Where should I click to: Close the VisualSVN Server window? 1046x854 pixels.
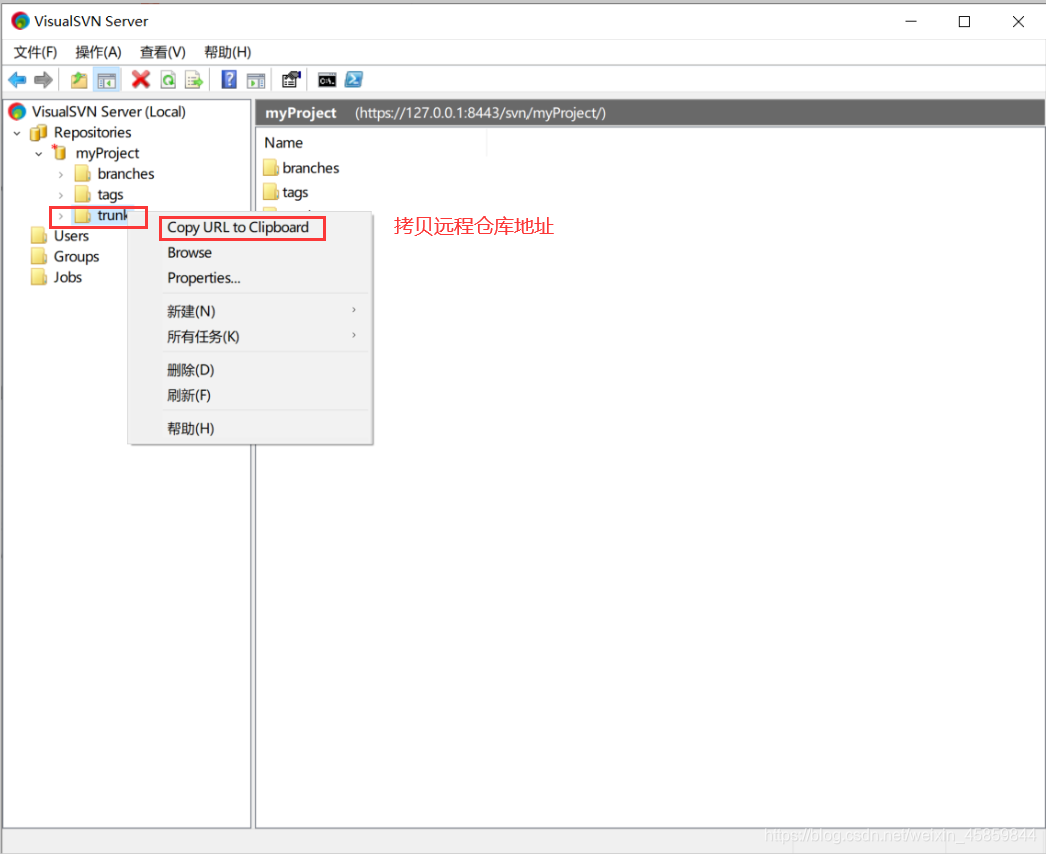pyautogui.click(x=1018, y=21)
